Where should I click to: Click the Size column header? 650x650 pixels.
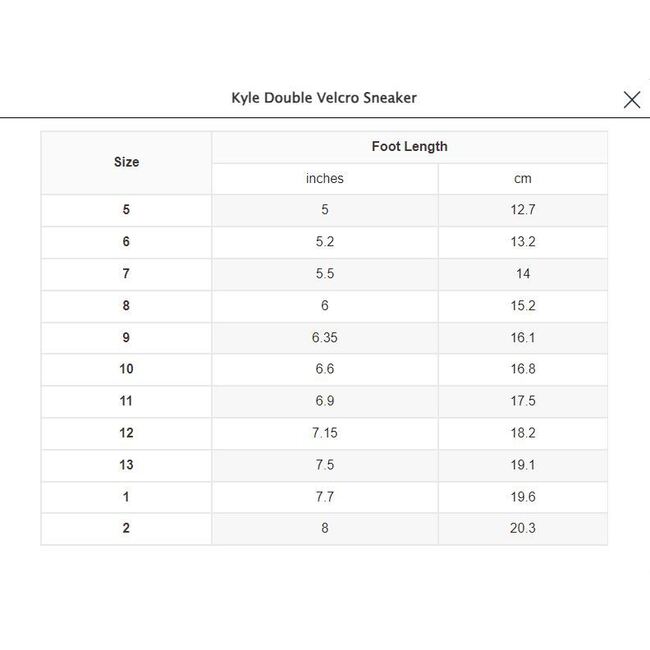point(126,162)
